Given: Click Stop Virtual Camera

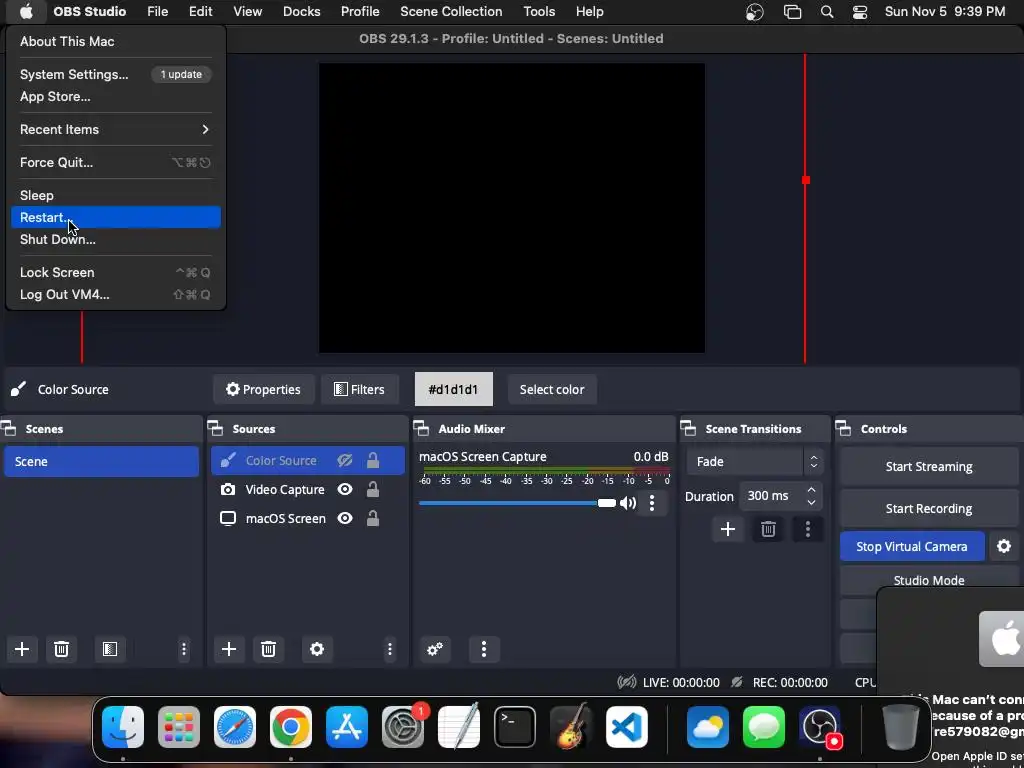Looking at the screenshot, I should [912, 547].
